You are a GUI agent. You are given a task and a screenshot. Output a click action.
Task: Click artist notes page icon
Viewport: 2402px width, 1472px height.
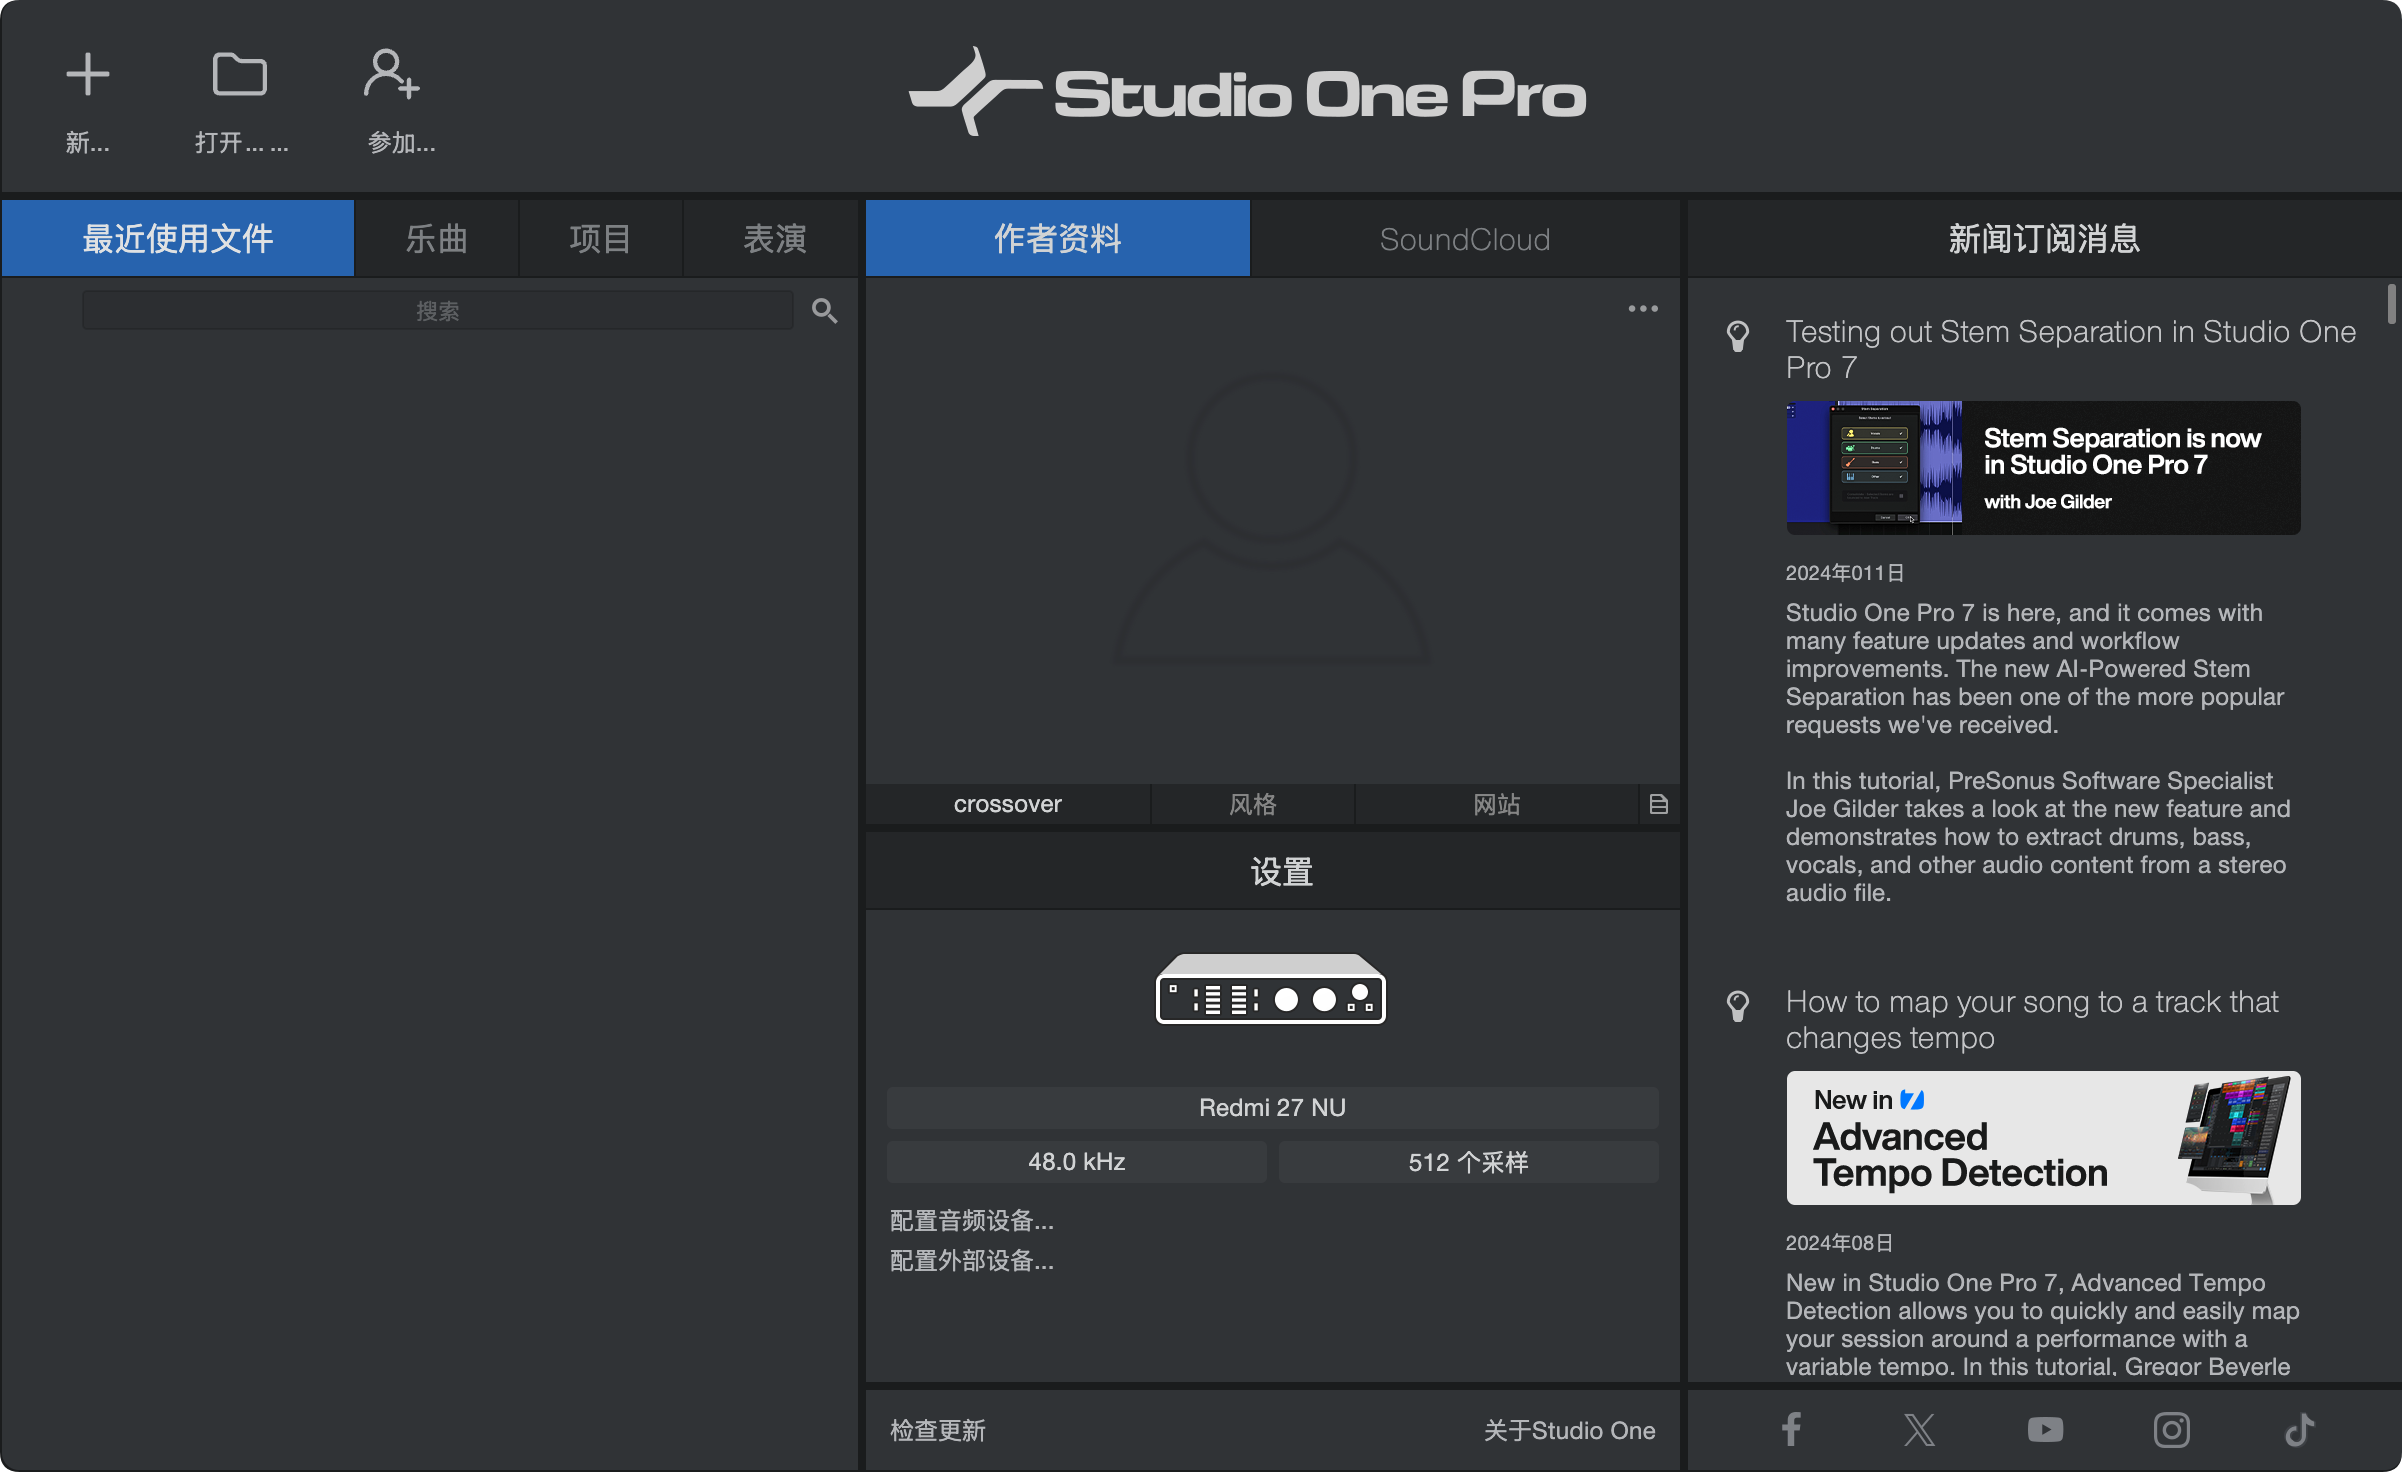(1658, 804)
